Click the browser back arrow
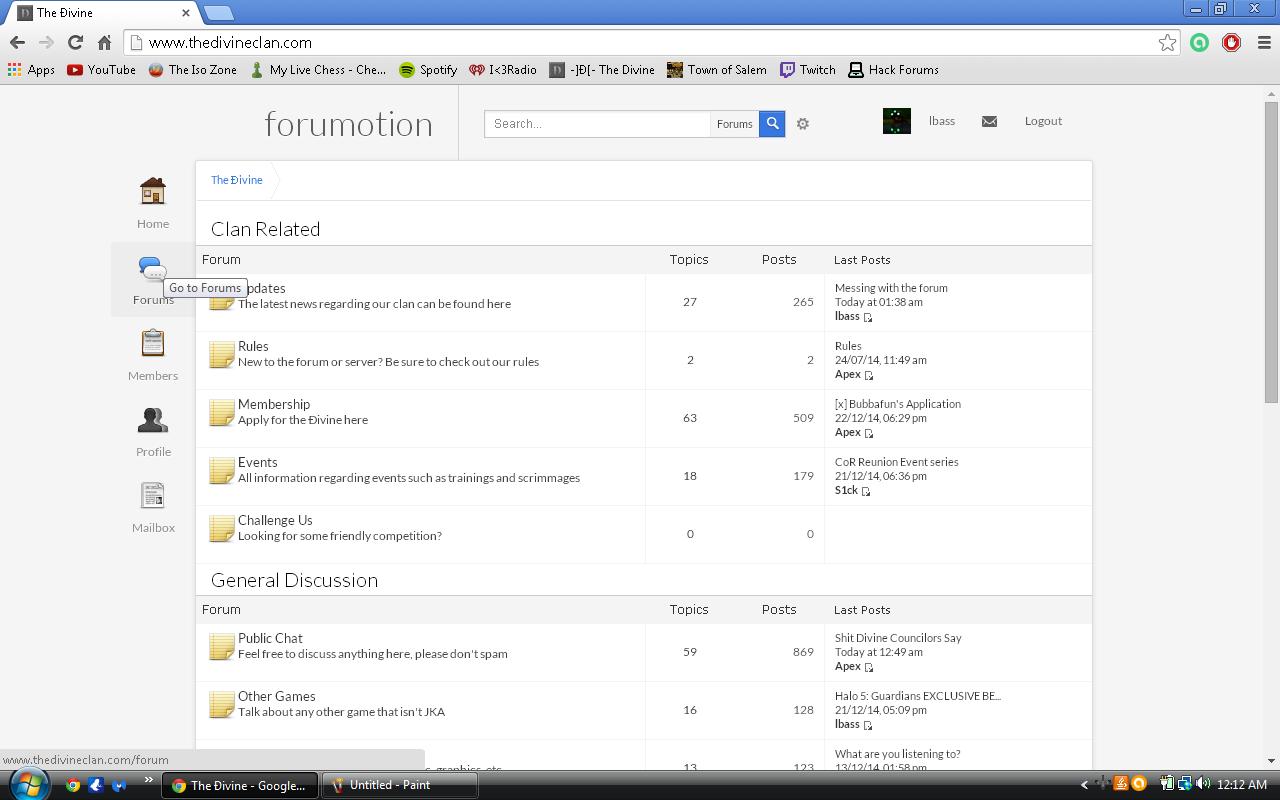The height and width of the screenshot is (800, 1280). click(x=17, y=42)
